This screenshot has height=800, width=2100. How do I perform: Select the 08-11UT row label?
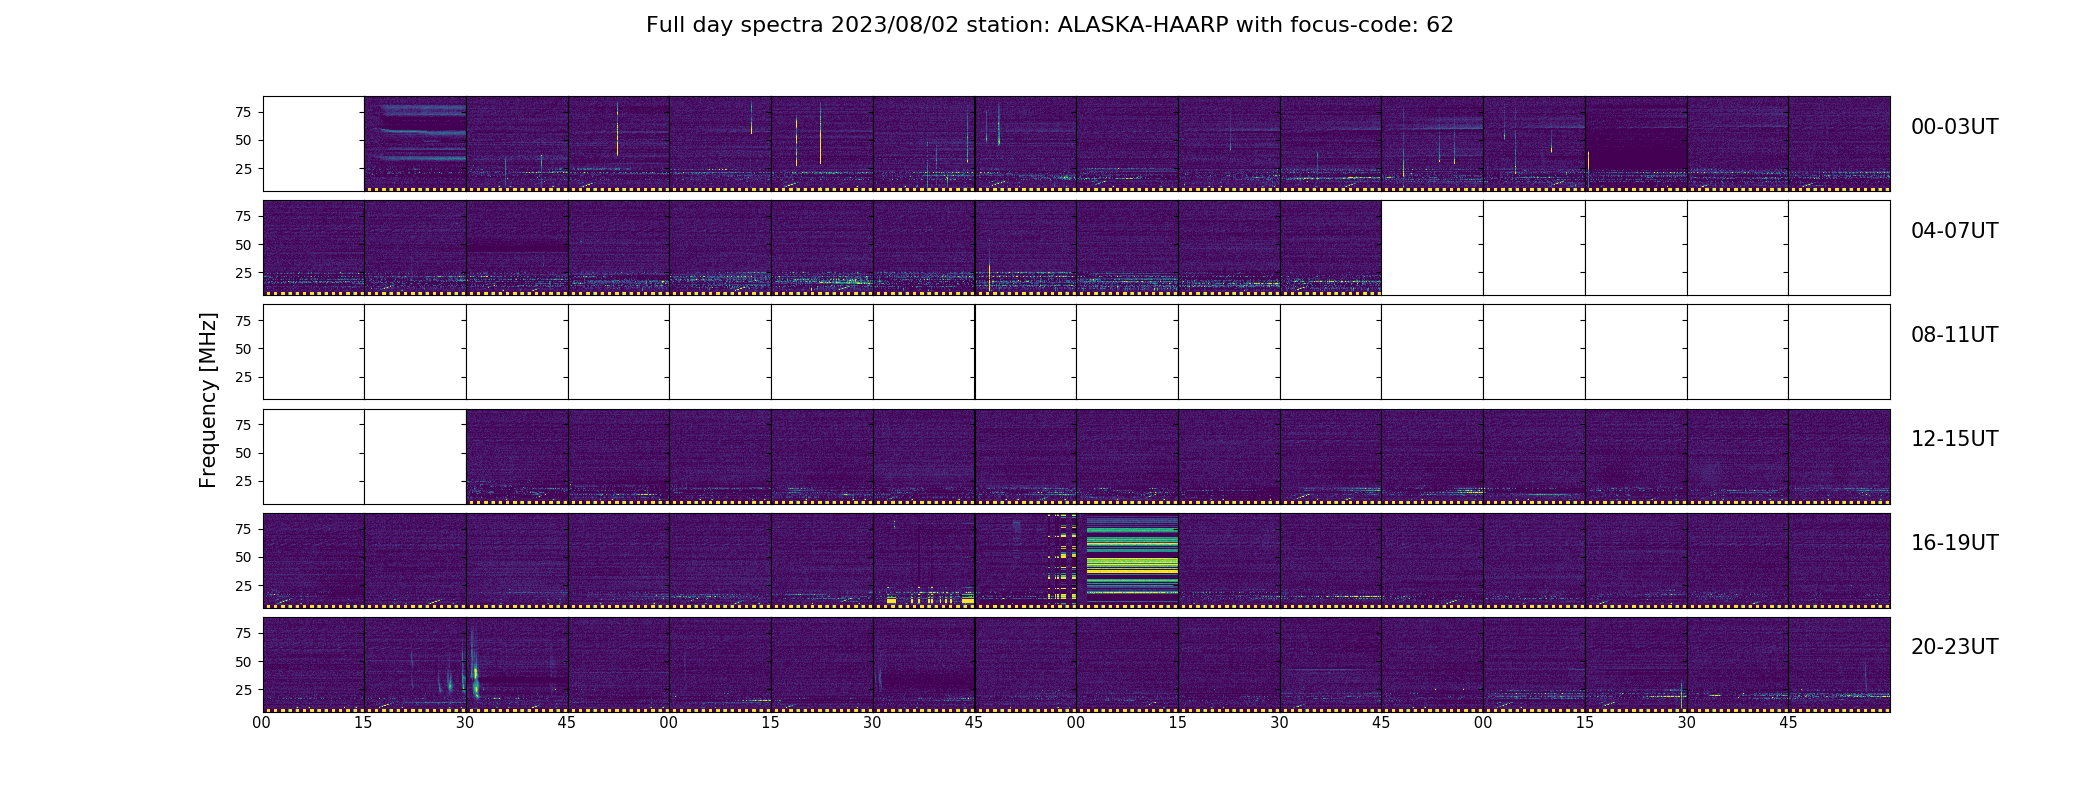(x=1954, y=335)
